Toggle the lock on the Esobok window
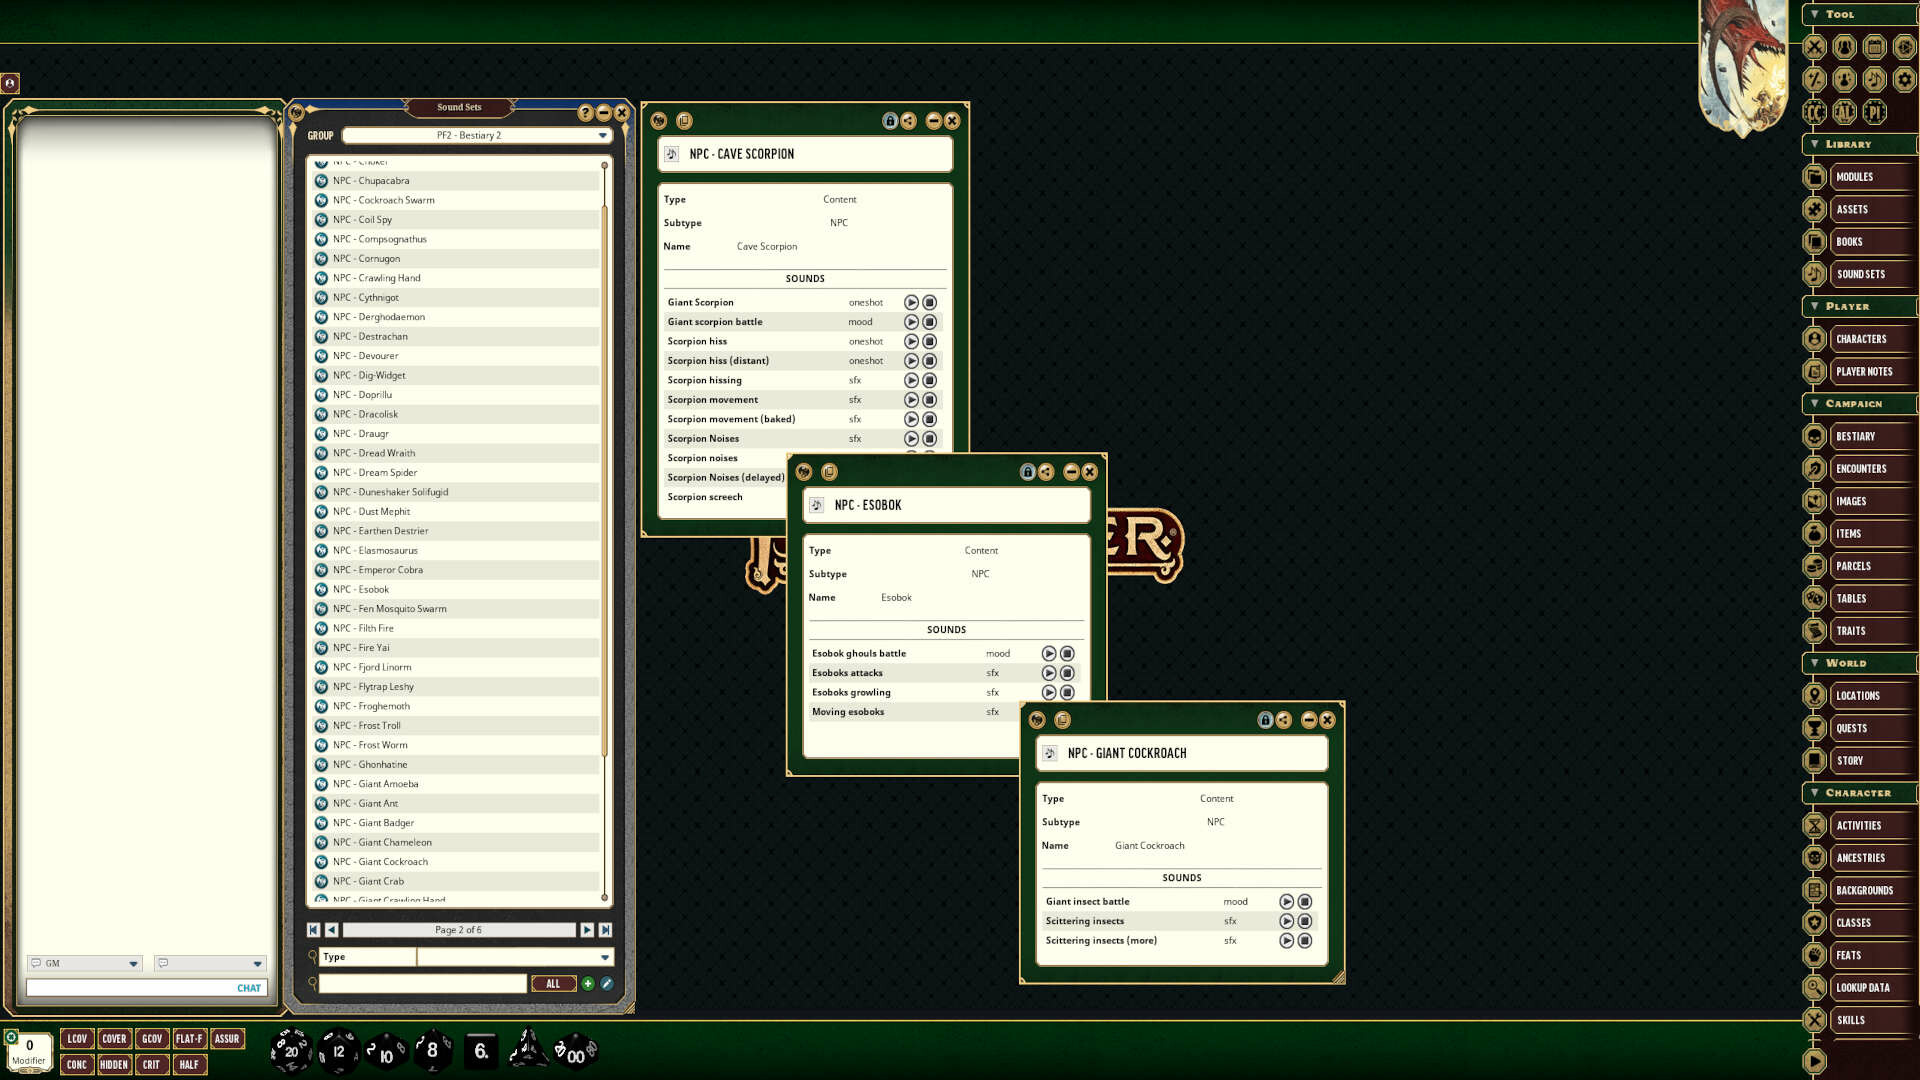The height and width of the screenshot is (1080, 1920). coord(1027,472)
